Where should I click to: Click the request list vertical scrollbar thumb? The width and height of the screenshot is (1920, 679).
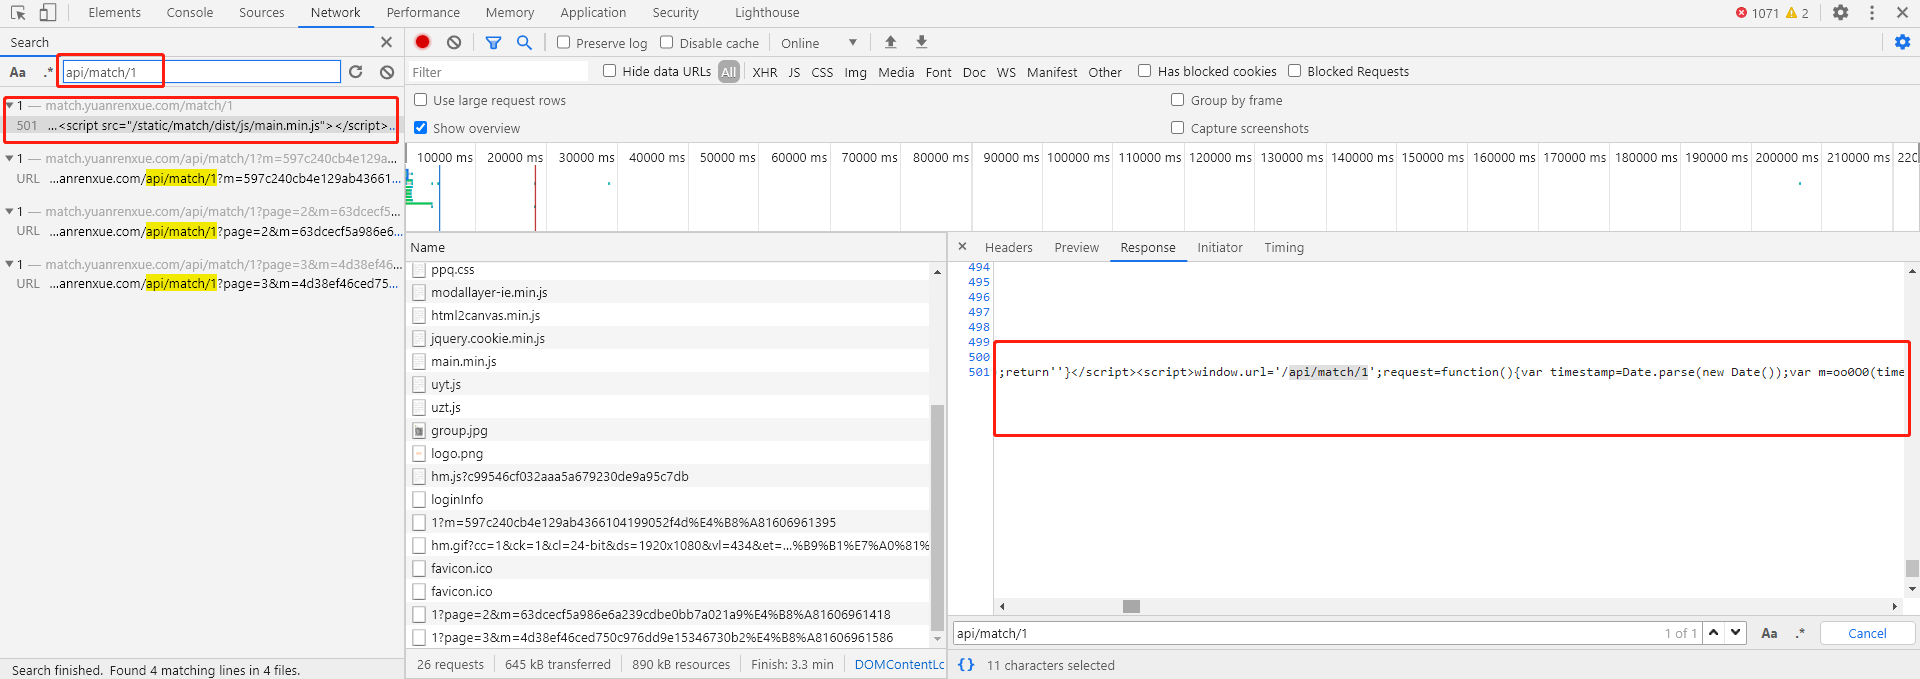coord(937,517)
